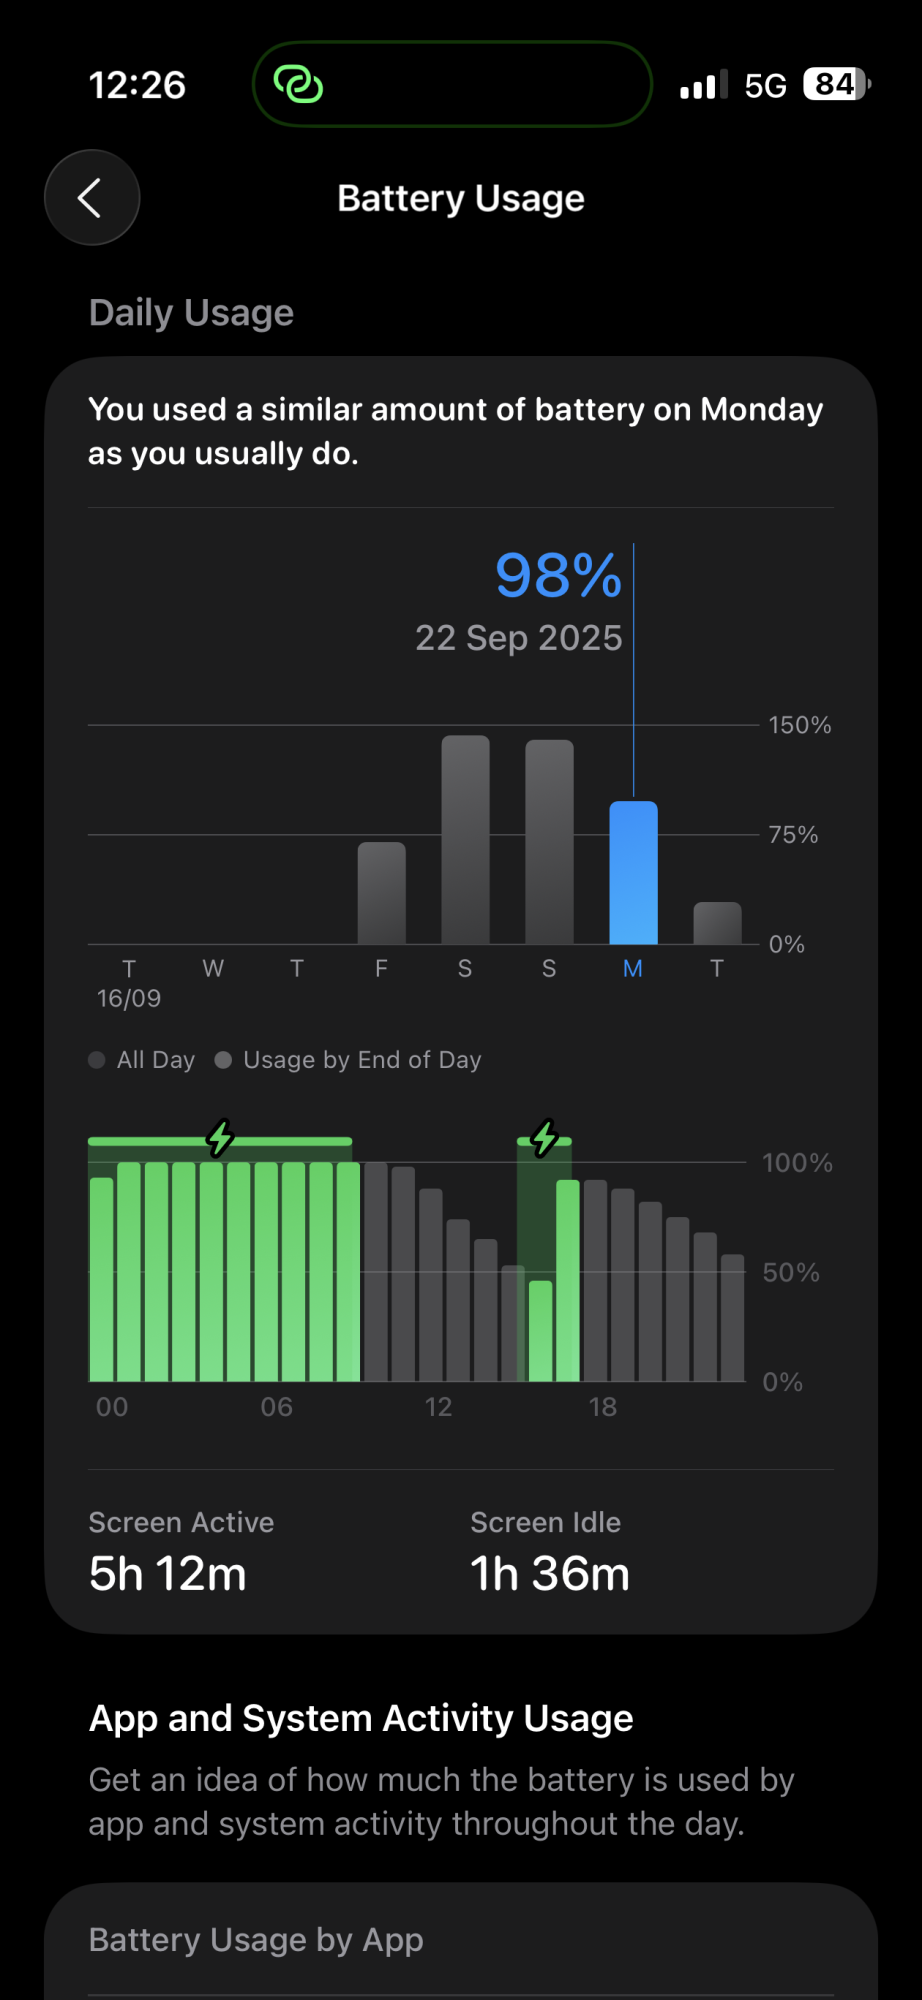Tap the Screen Active 5h 12m stat
Image resolution: width=922 pixels, height=2000 pixels.
168,1552
